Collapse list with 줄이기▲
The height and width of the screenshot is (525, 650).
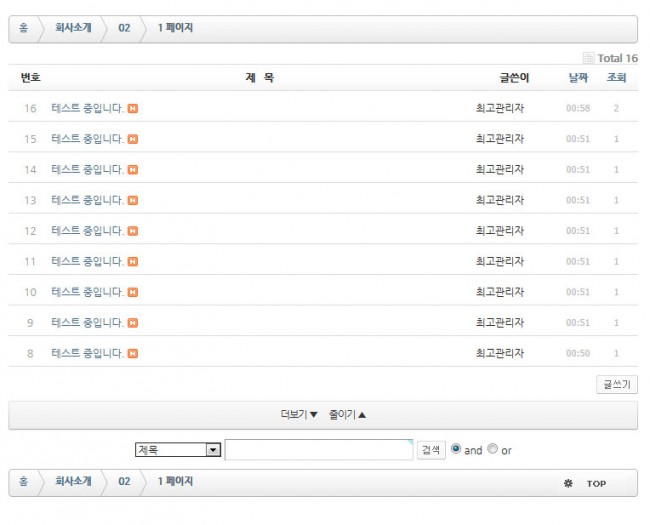coord(348,415)
